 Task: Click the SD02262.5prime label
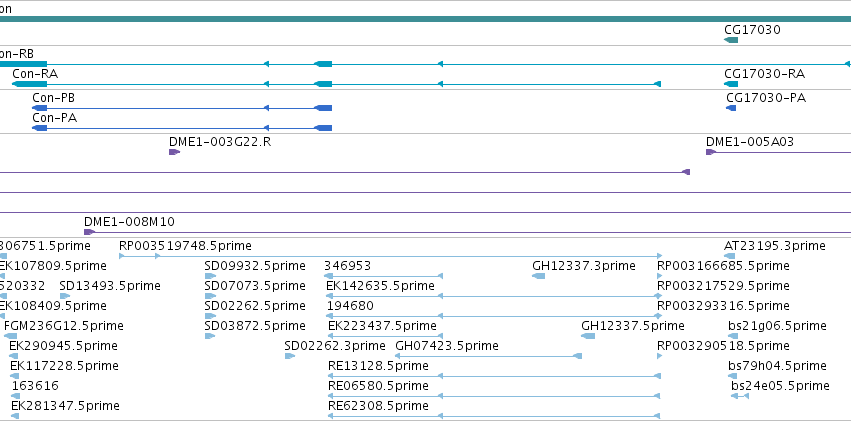[x=255, y=305]
